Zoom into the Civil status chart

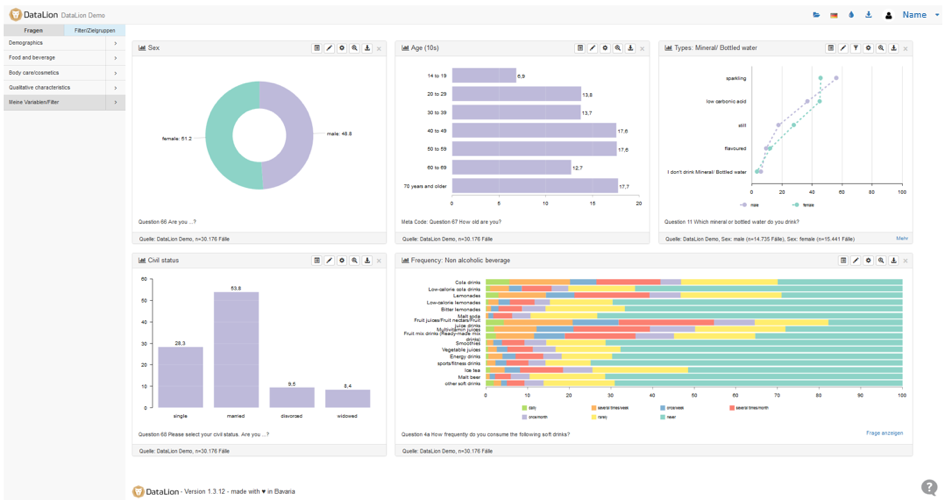(354, 261)
